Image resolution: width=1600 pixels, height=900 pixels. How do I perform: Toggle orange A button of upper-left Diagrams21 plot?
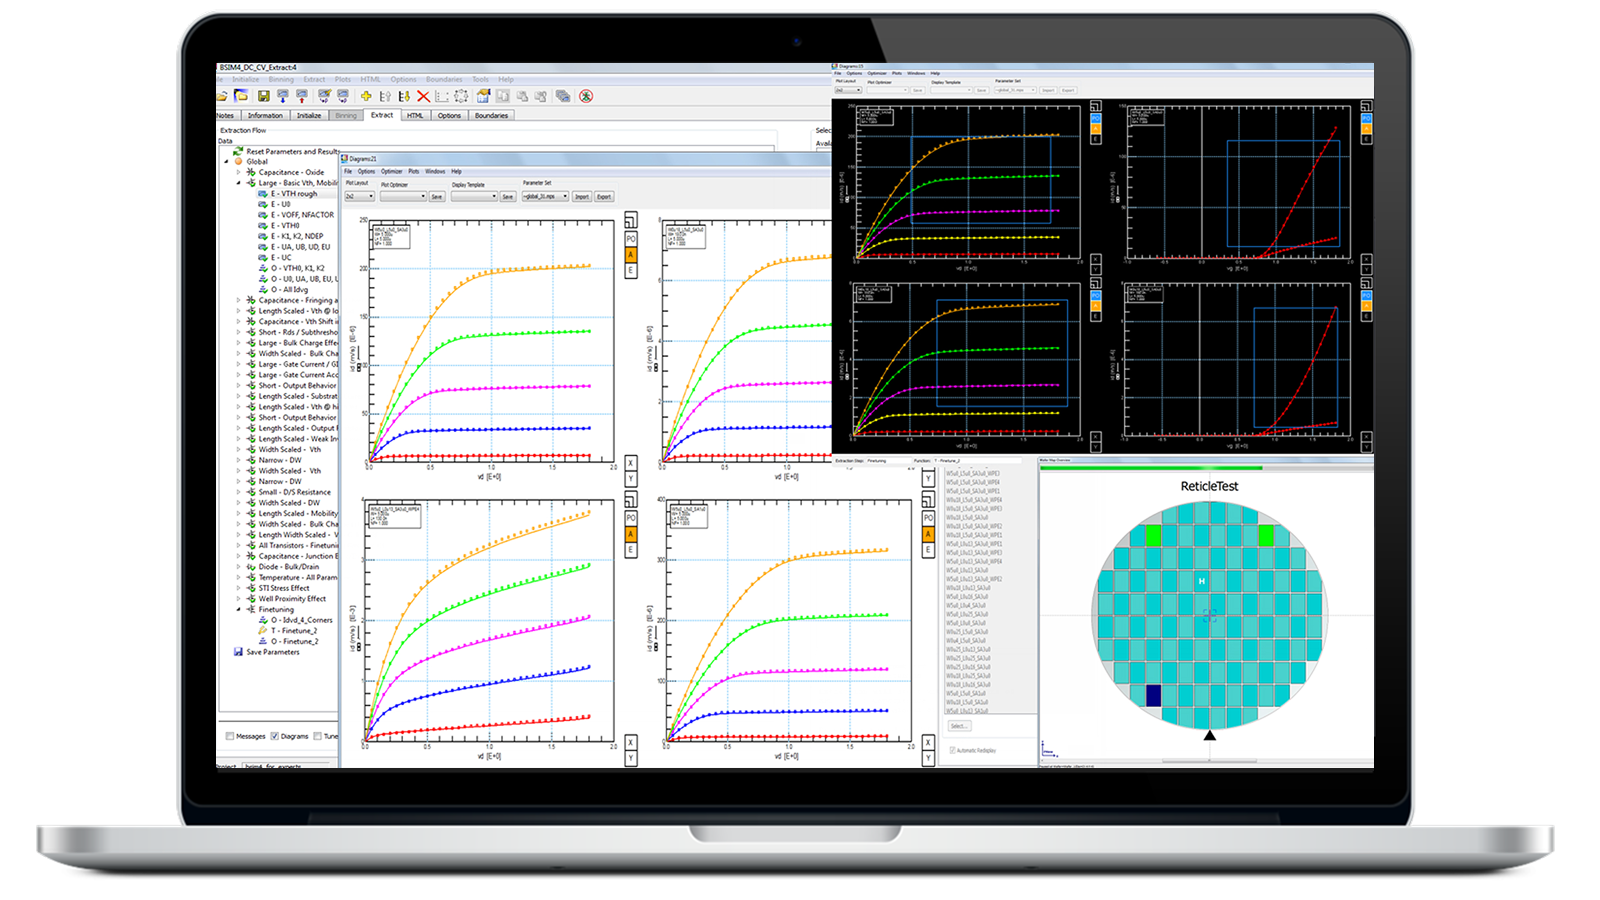pos(631,255)
